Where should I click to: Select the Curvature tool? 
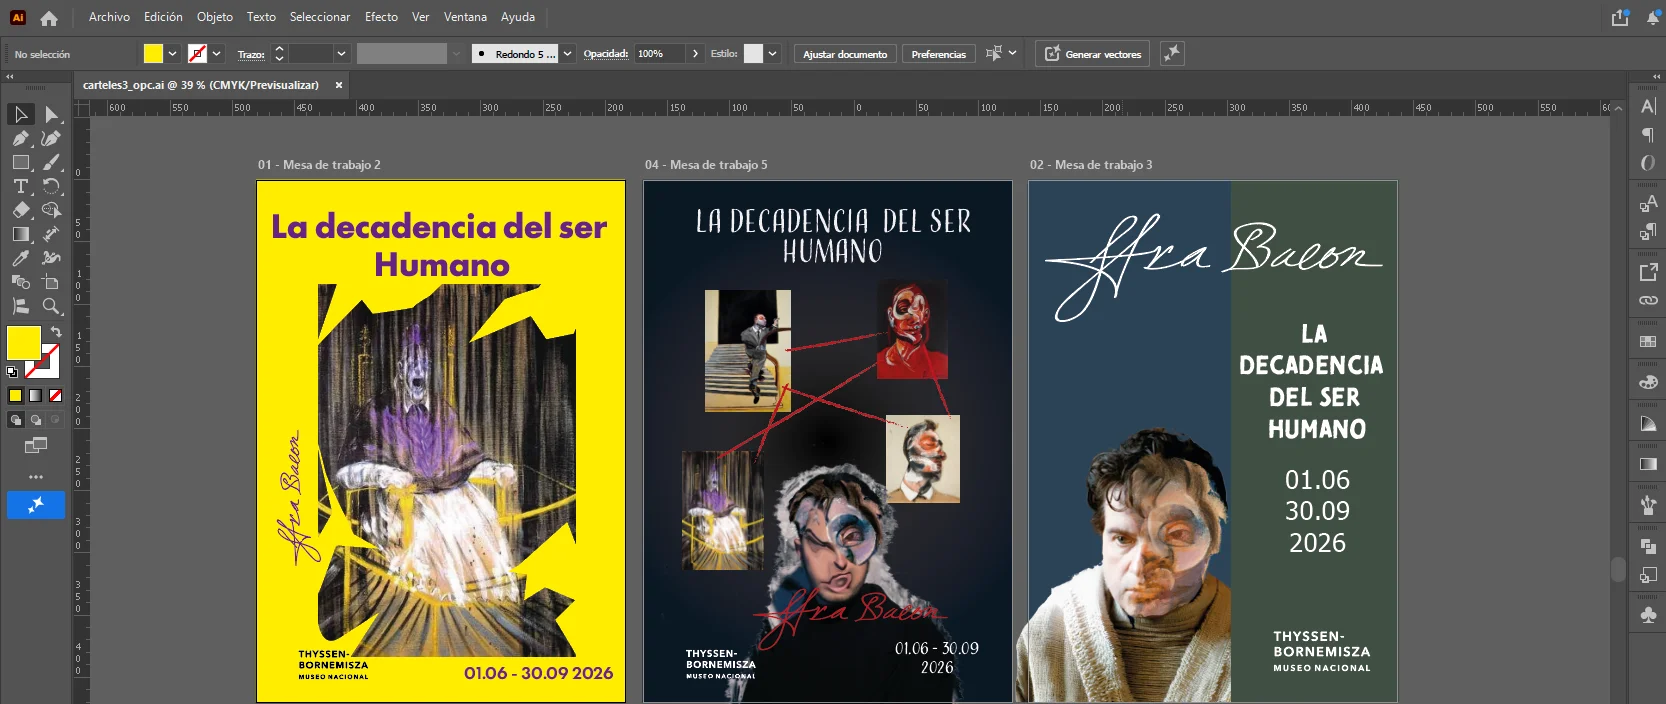point(51,138)
